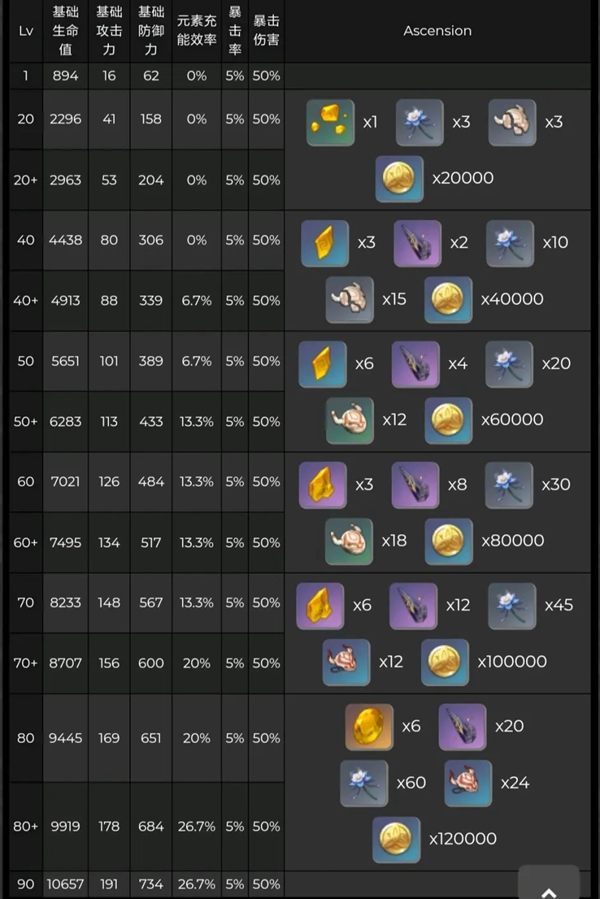Click the yellow gem sliver icon at Lv 20
Viewport: 600px width, 899px height.
coord(330,122)
